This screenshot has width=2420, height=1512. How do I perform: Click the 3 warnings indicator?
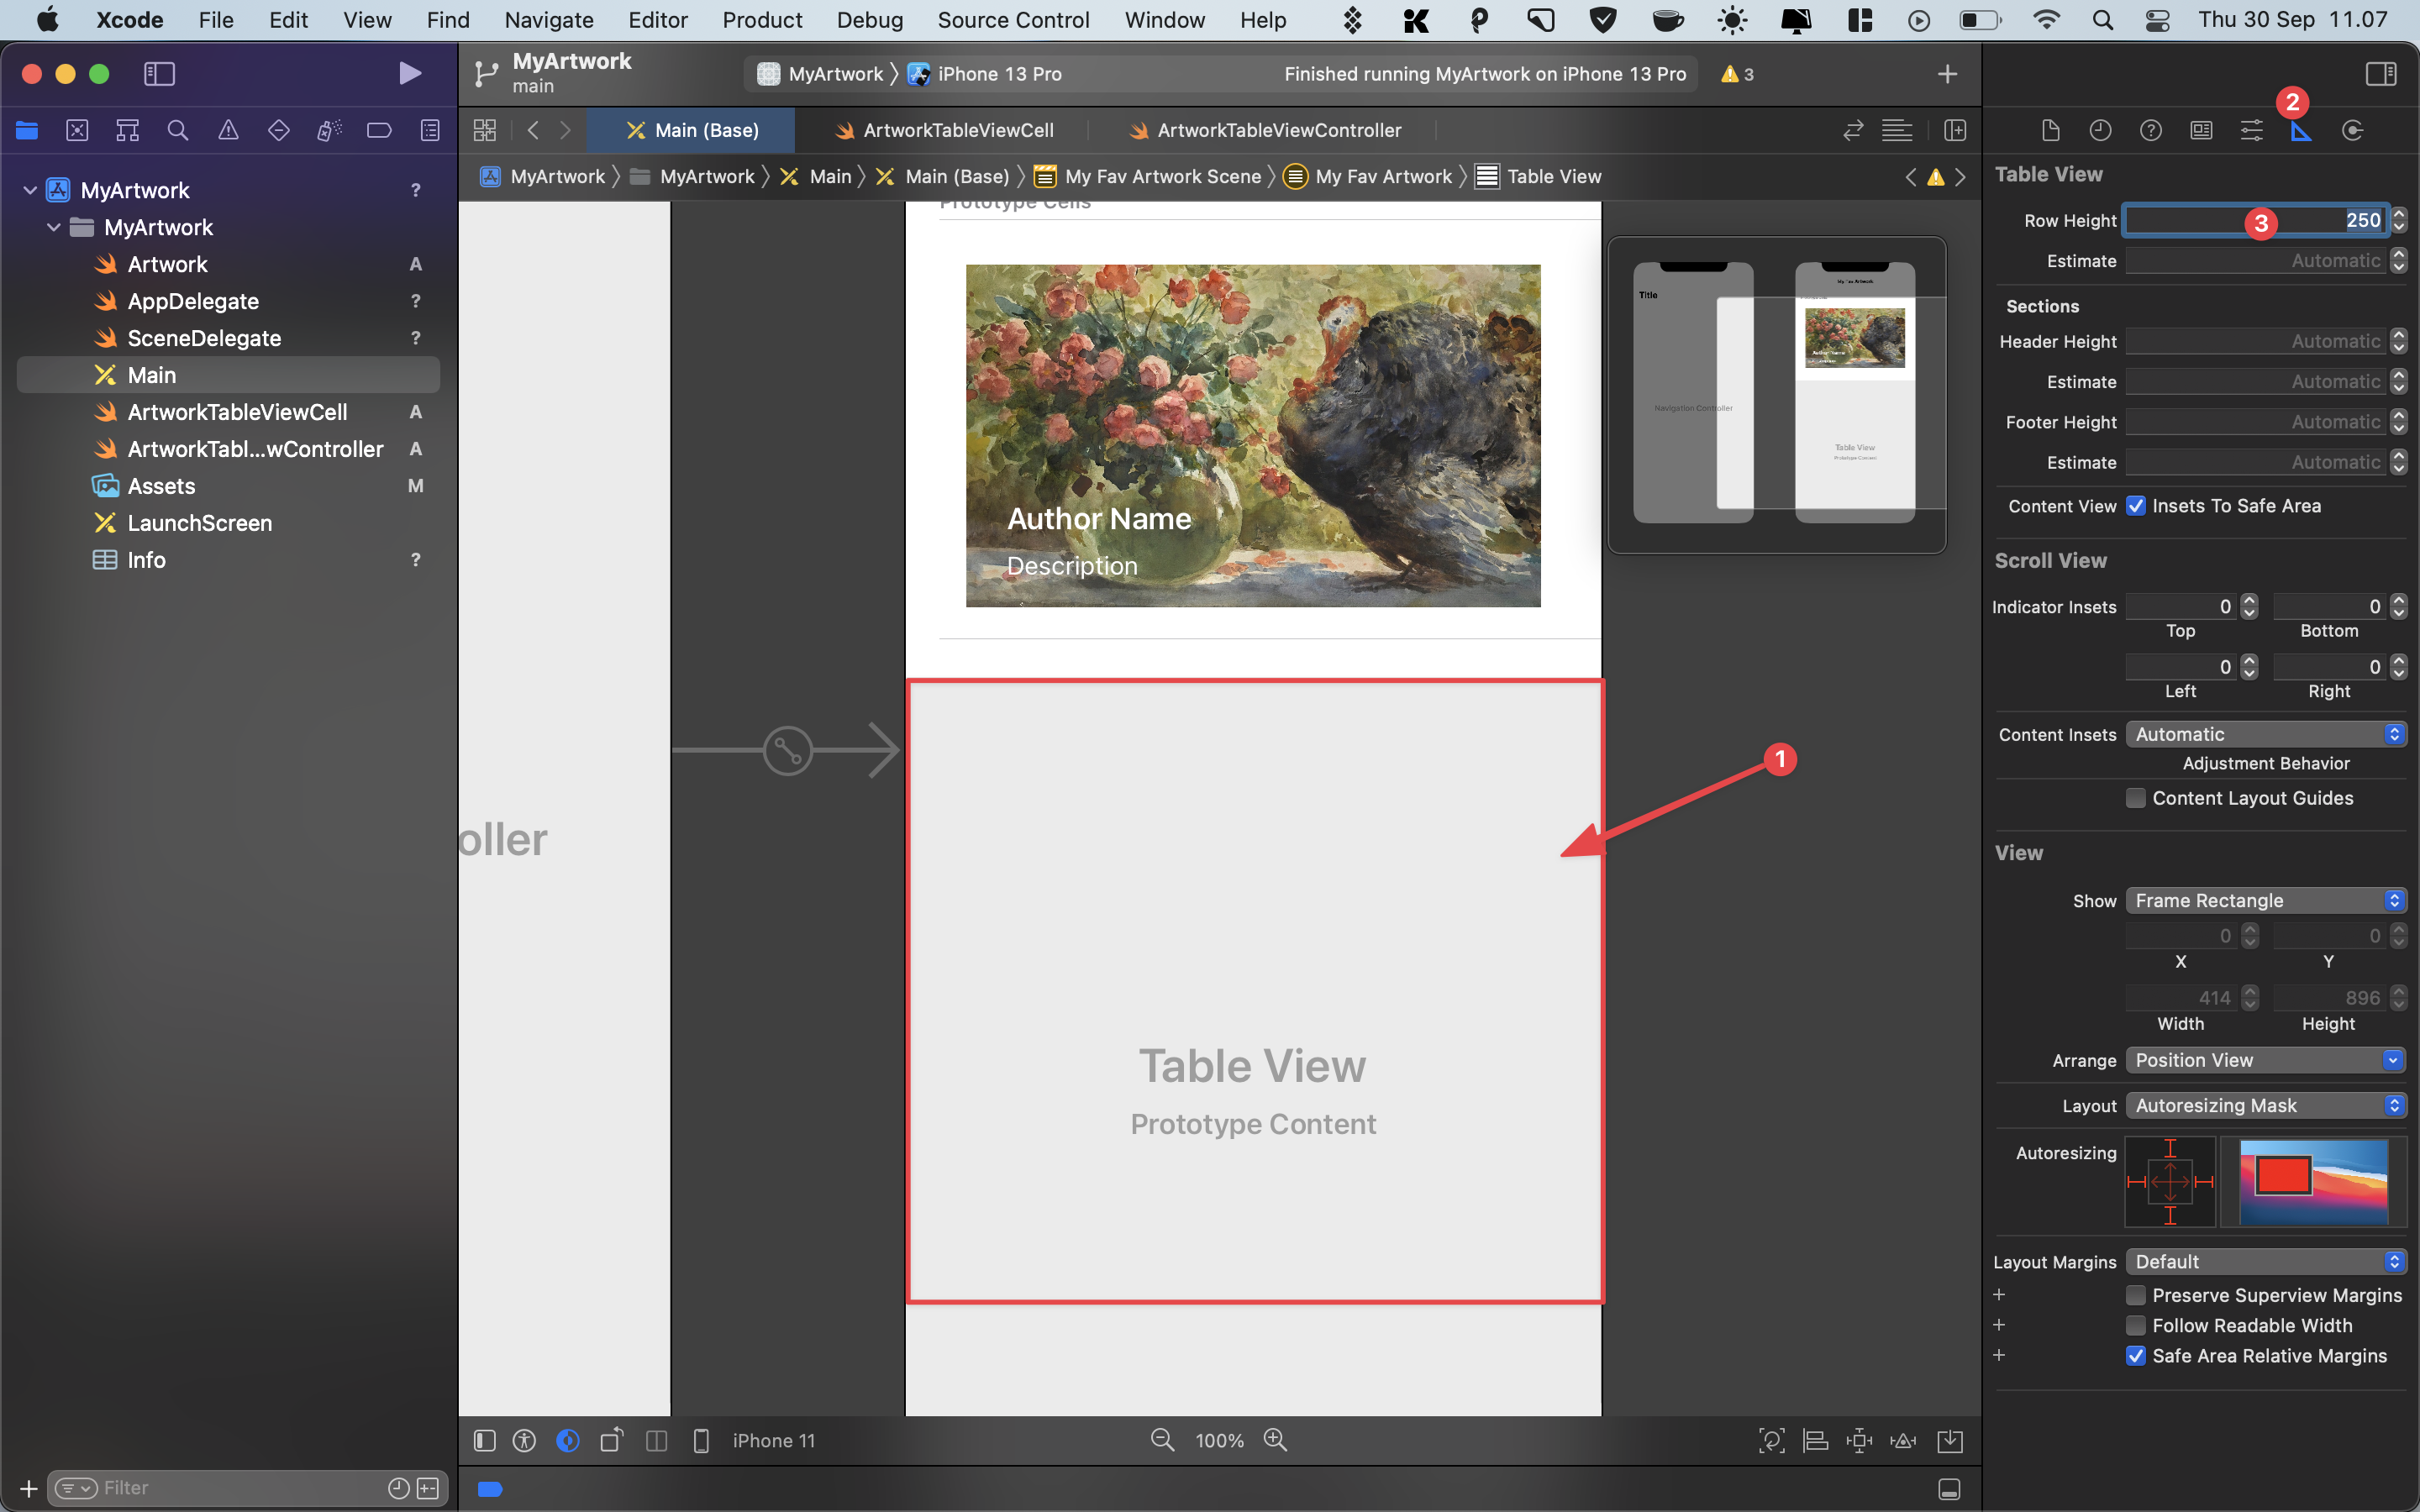click(1737, 74)
